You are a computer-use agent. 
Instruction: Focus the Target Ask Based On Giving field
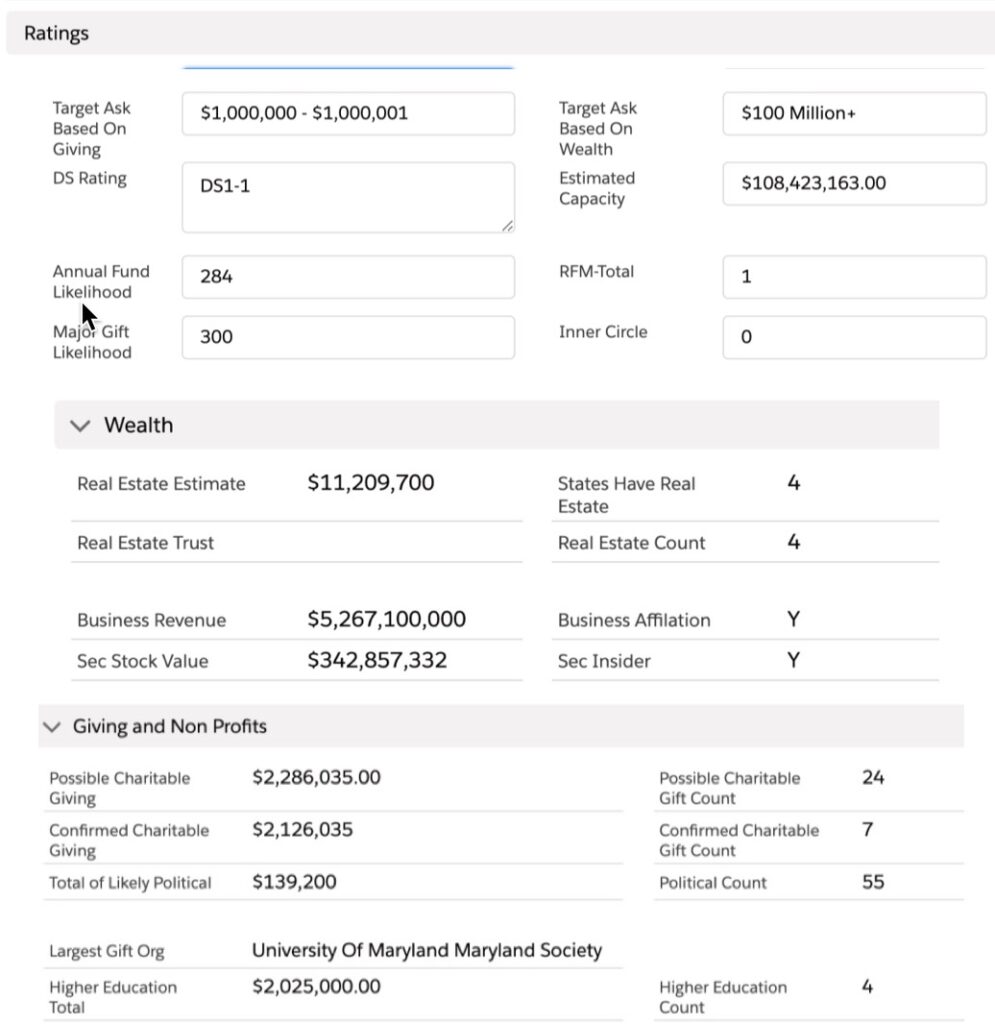[348, 114]
